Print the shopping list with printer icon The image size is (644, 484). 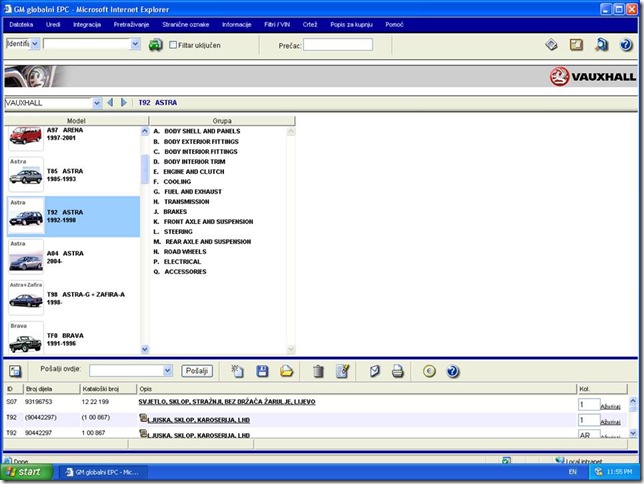click(x=398, y=371)
